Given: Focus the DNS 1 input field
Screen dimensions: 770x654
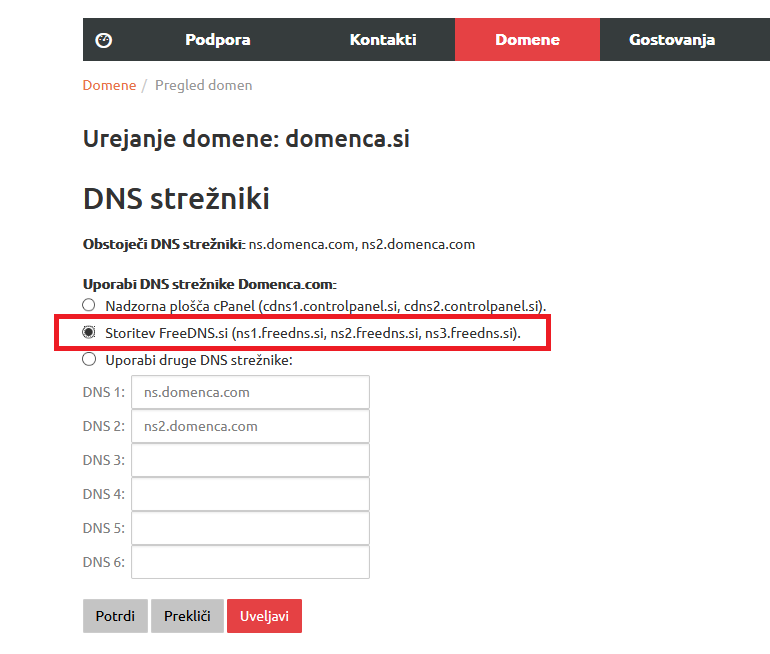Looking at the screenshot, I should click(250, 392).
